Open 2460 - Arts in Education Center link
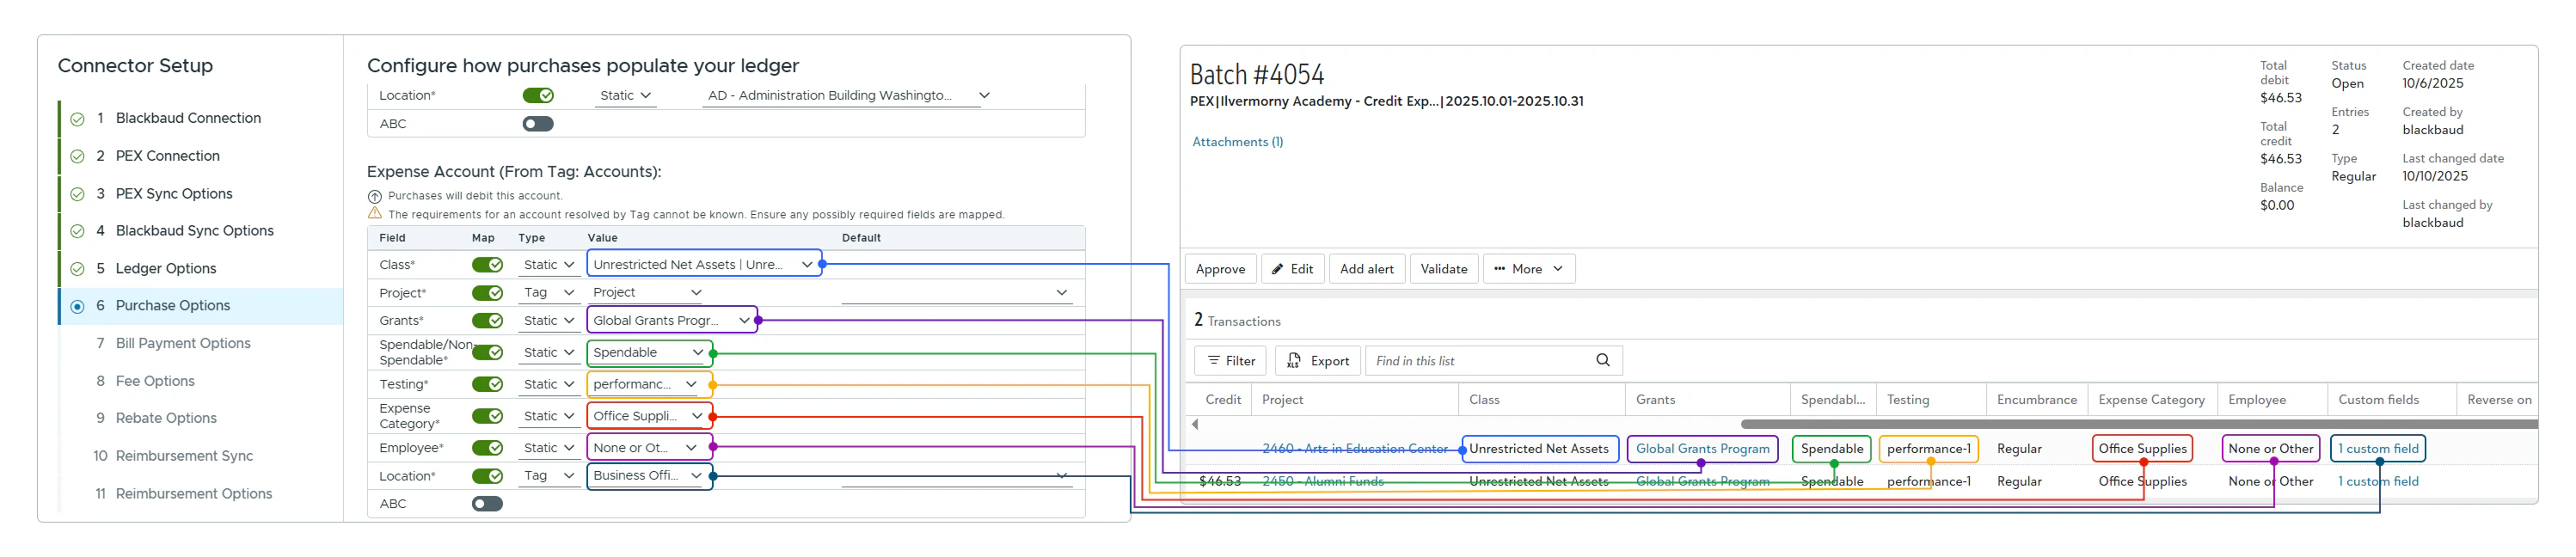This screenshot has height=557, width=2576. pos(1354,450)
